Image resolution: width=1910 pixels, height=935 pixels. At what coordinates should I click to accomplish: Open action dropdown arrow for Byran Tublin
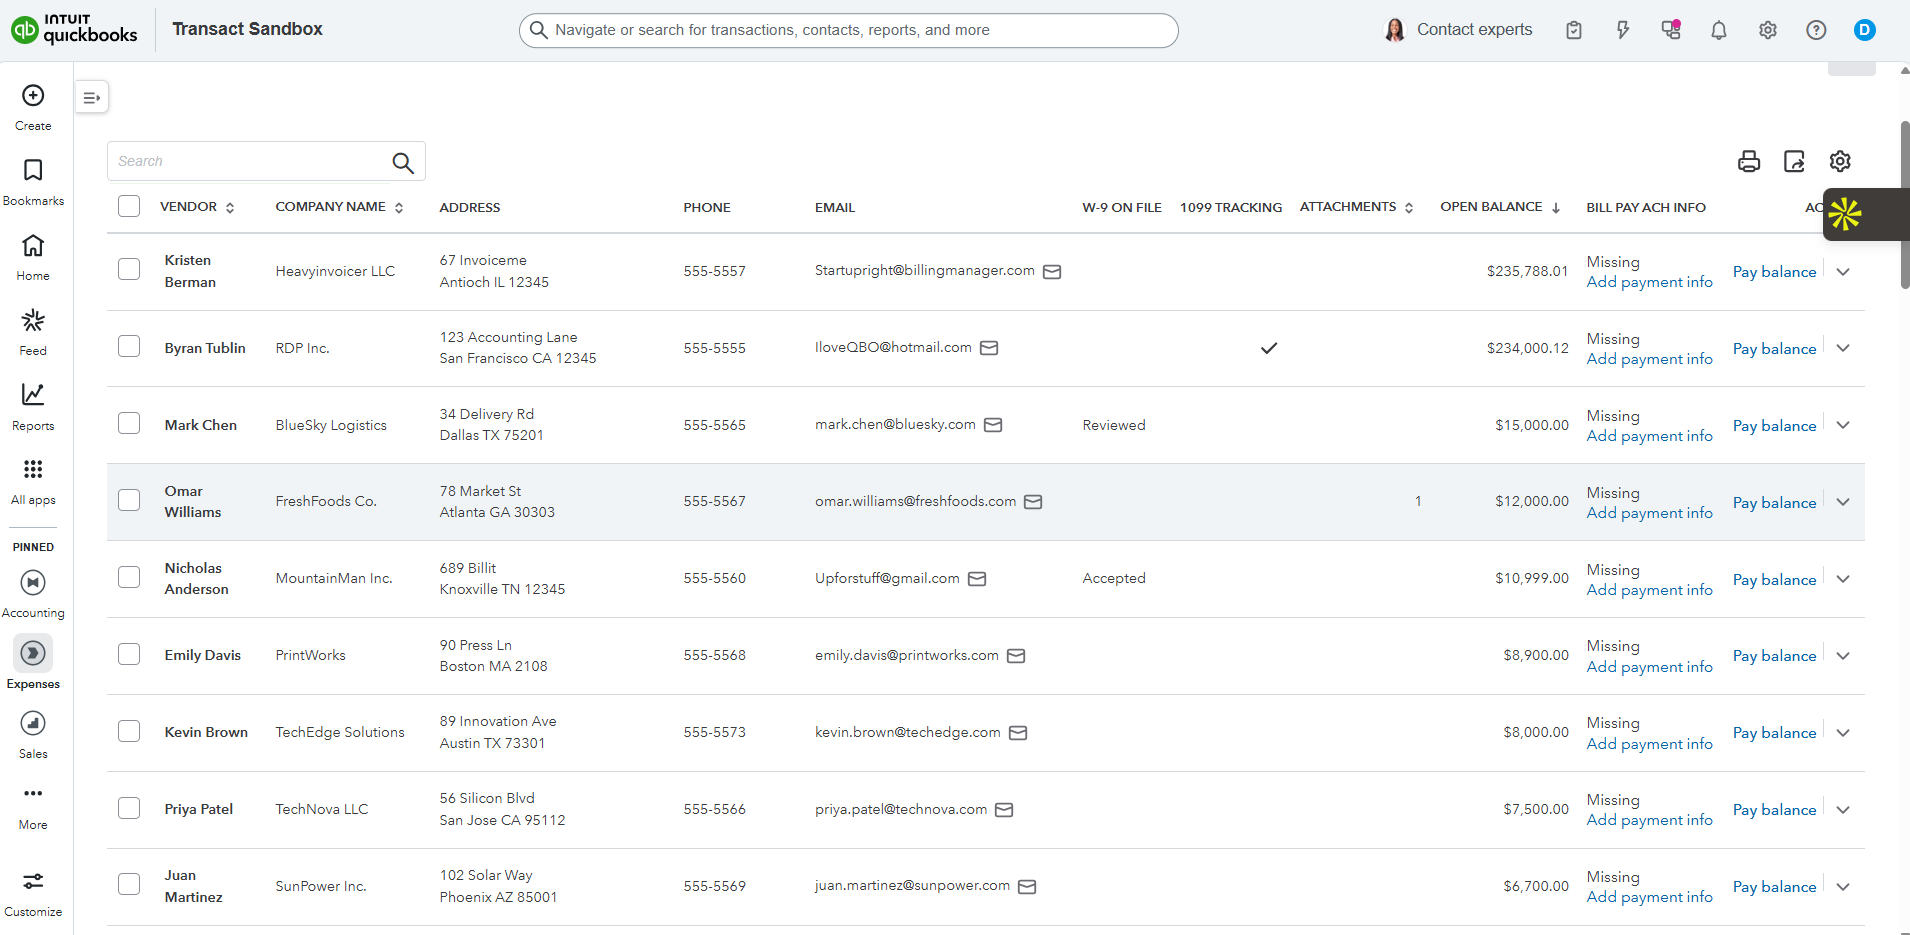pos(1843,348)
